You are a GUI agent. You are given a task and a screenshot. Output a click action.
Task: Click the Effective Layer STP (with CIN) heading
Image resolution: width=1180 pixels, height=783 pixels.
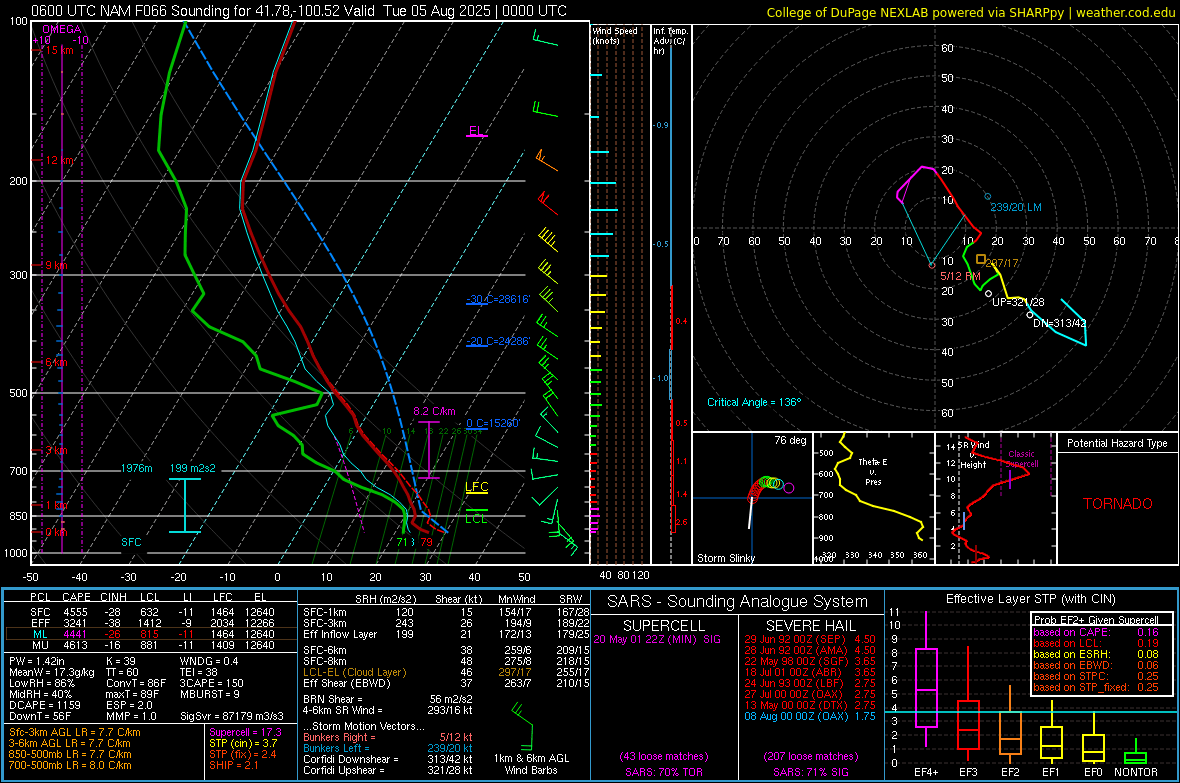(x=1031, y=599)
